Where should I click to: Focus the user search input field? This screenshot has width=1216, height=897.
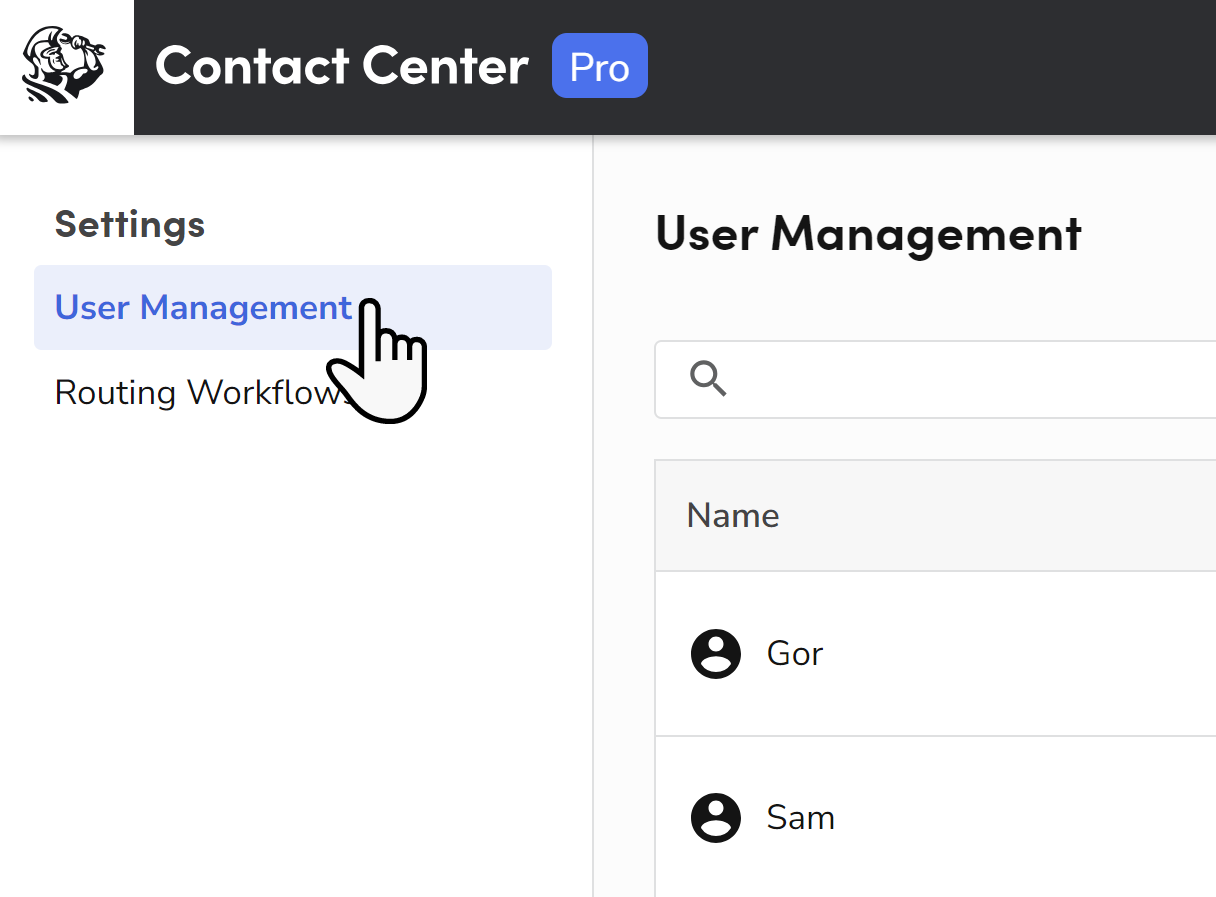coord(935,379)
